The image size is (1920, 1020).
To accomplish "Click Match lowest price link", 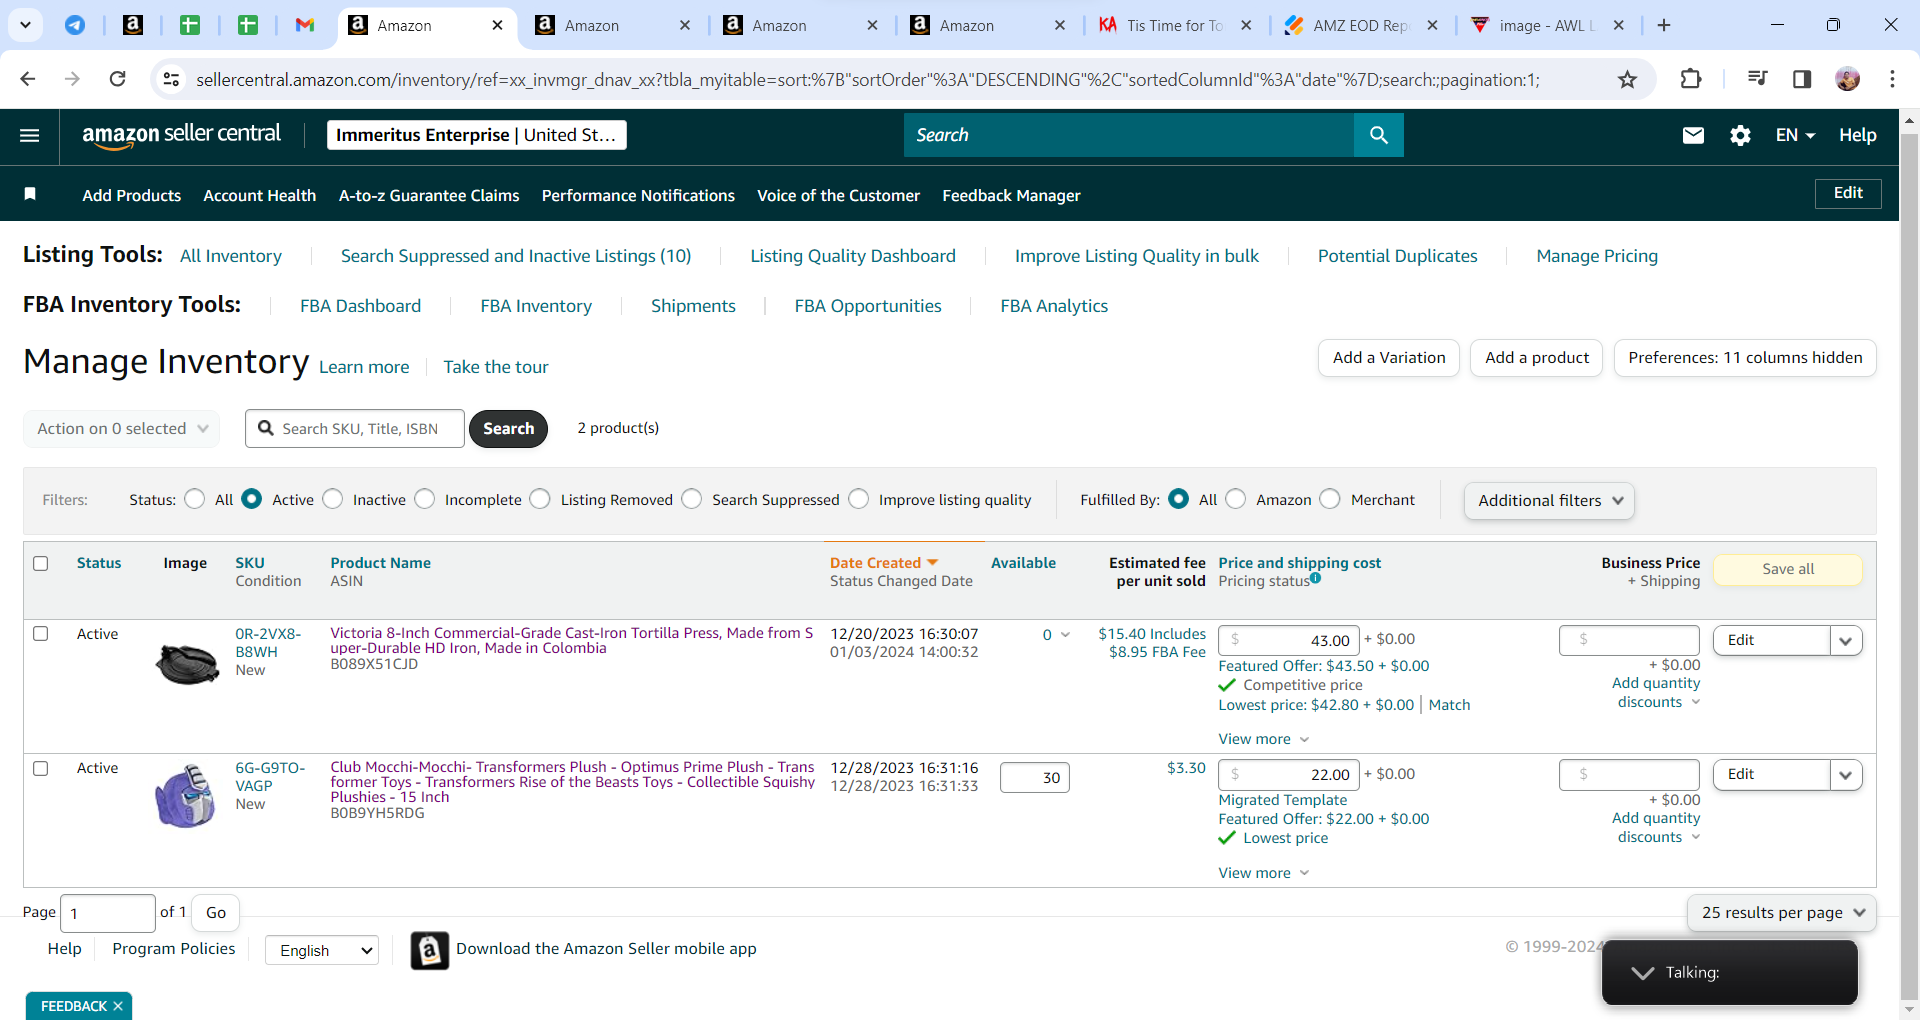I will (1449, 705).
